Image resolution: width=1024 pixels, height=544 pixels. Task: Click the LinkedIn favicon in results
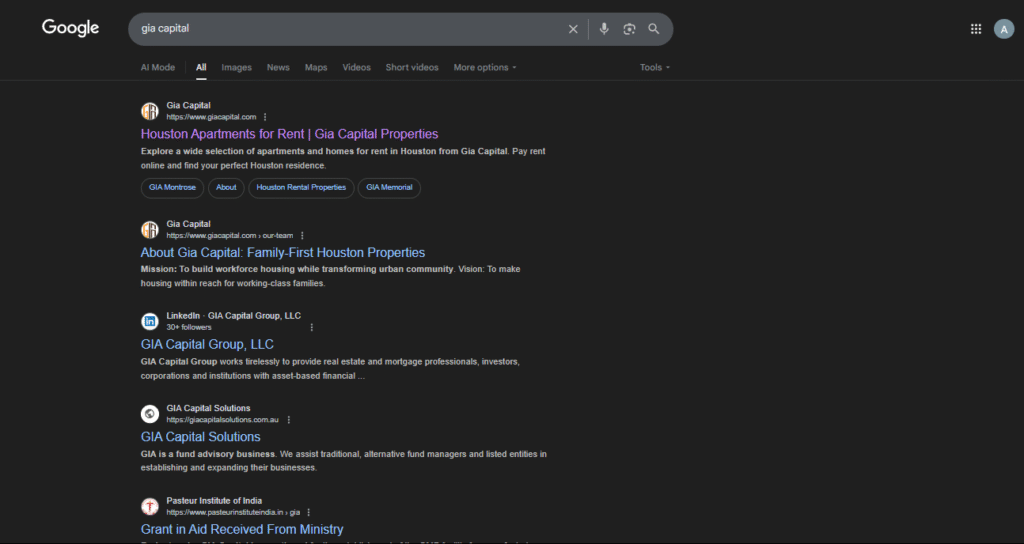pos(150,321)
